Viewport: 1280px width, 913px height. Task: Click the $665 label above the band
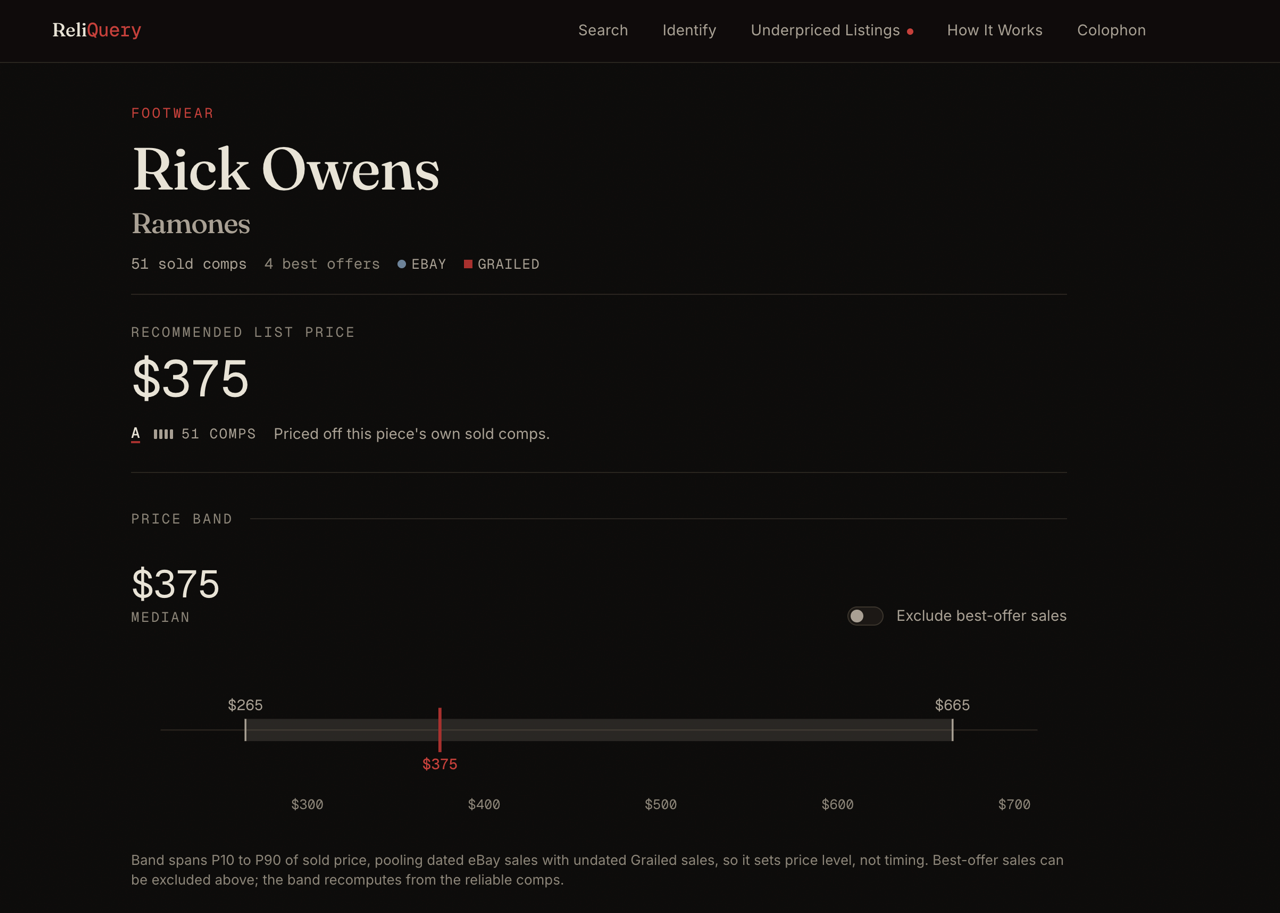[x=952, y=705]
